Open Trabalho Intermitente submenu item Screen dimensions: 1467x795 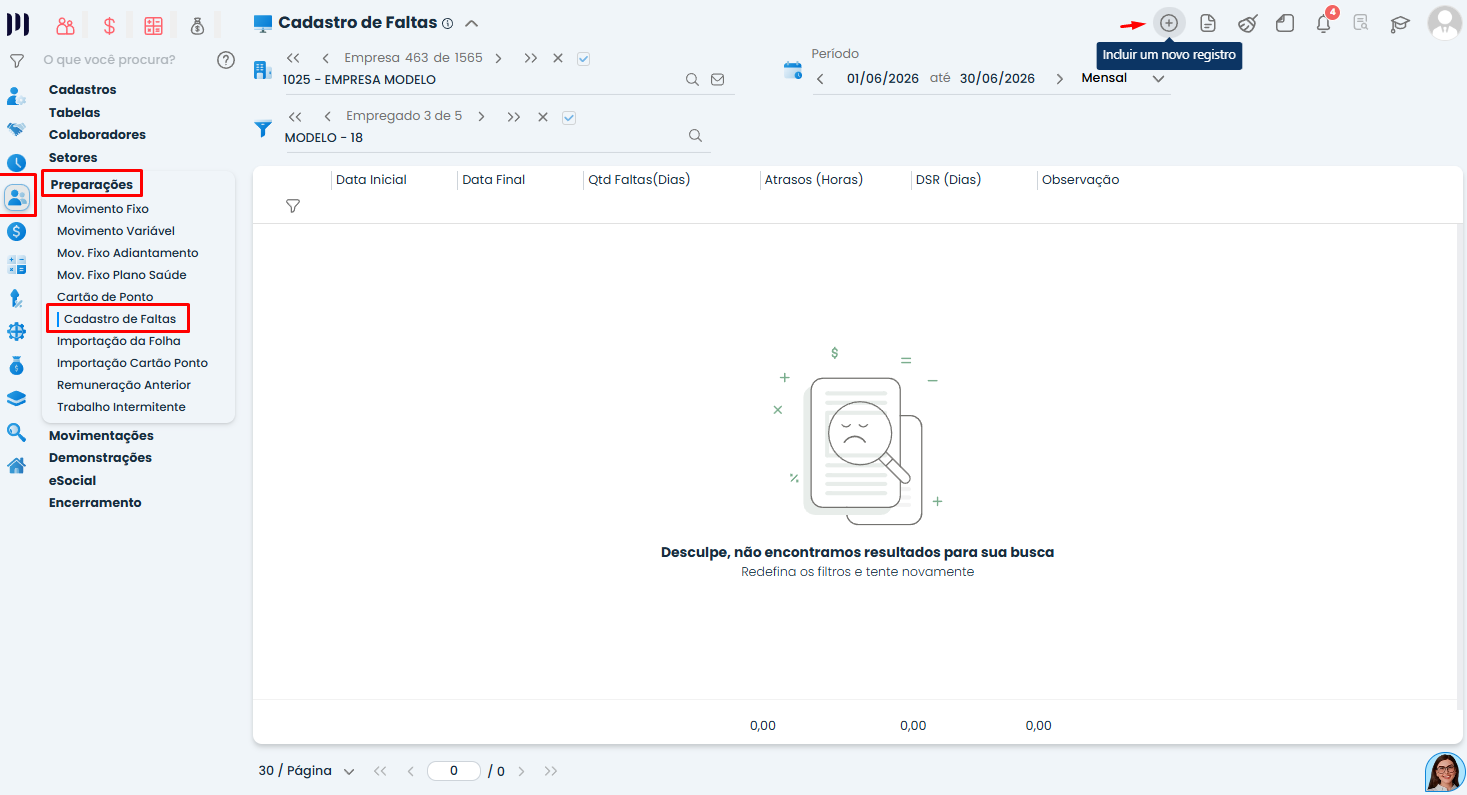click(x=121, y=407)
